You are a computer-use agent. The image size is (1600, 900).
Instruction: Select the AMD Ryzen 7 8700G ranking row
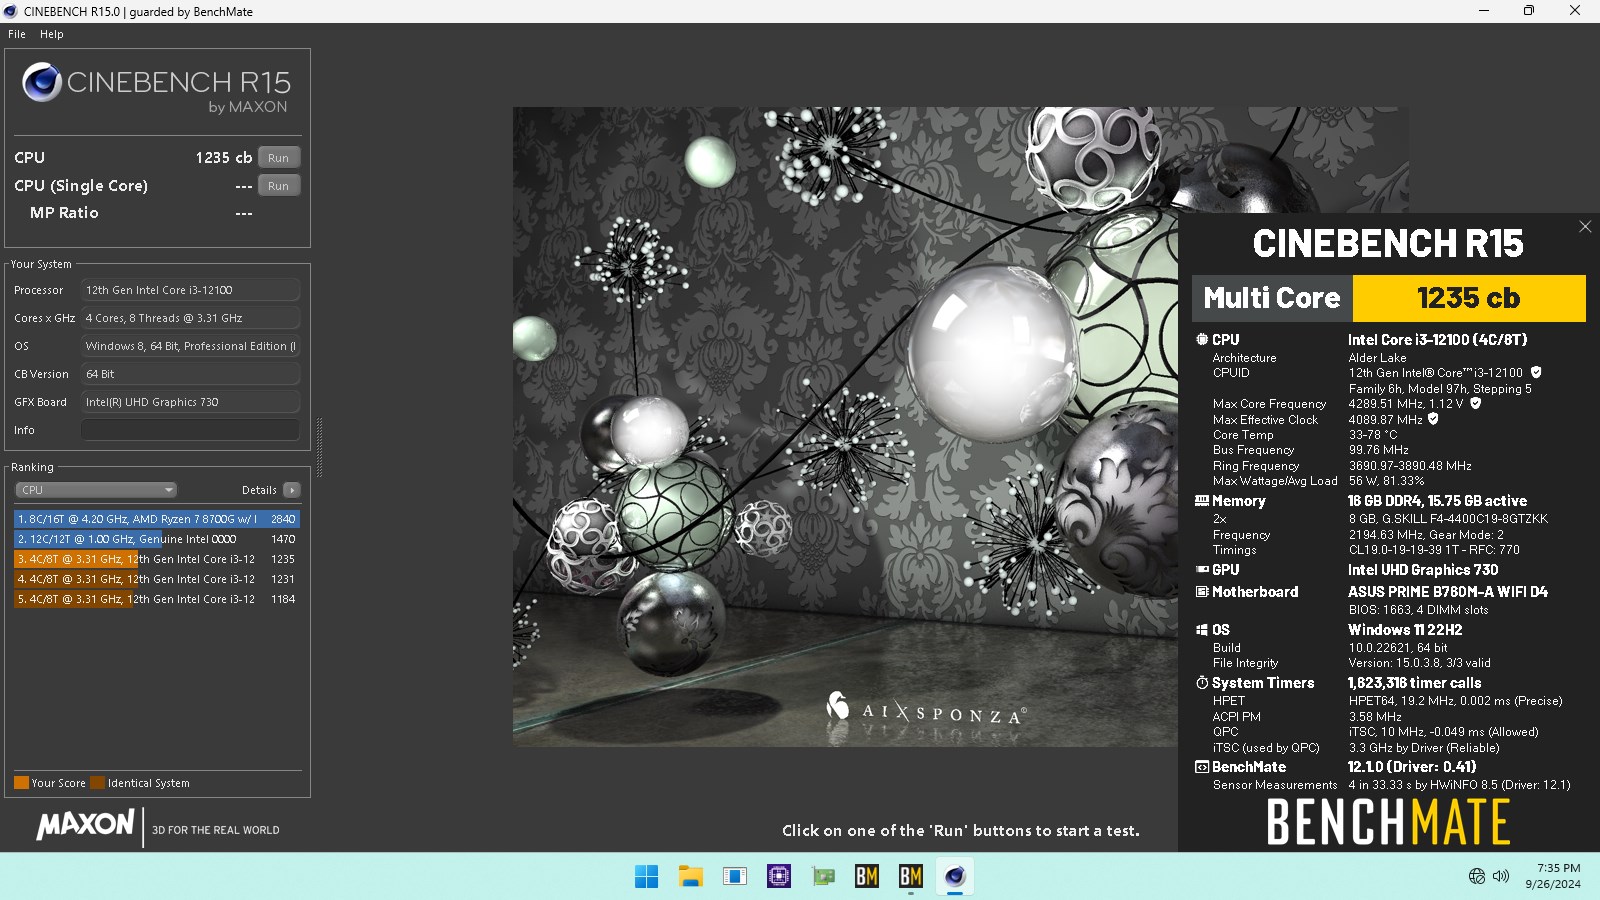pyautogui.click(x=157, y=519)
